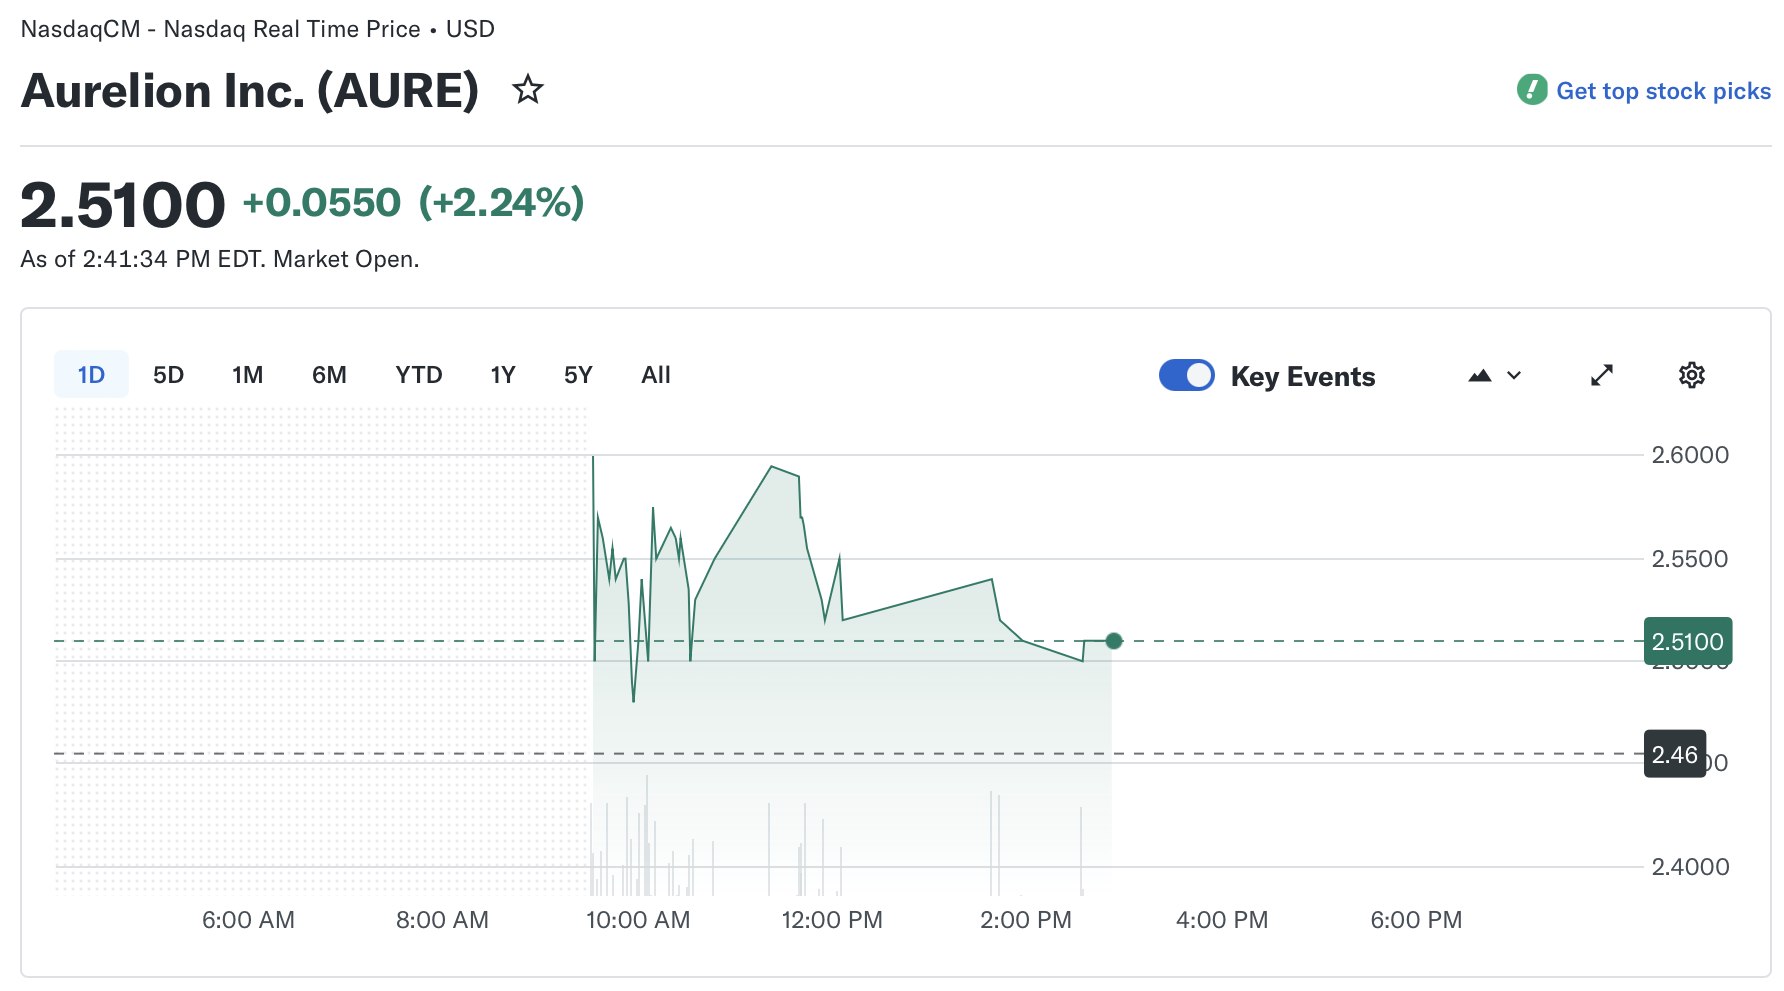This screenshot has height=991, width=1784.
Task: Switch Key Events markers on chart
Action: point(1186,375)
